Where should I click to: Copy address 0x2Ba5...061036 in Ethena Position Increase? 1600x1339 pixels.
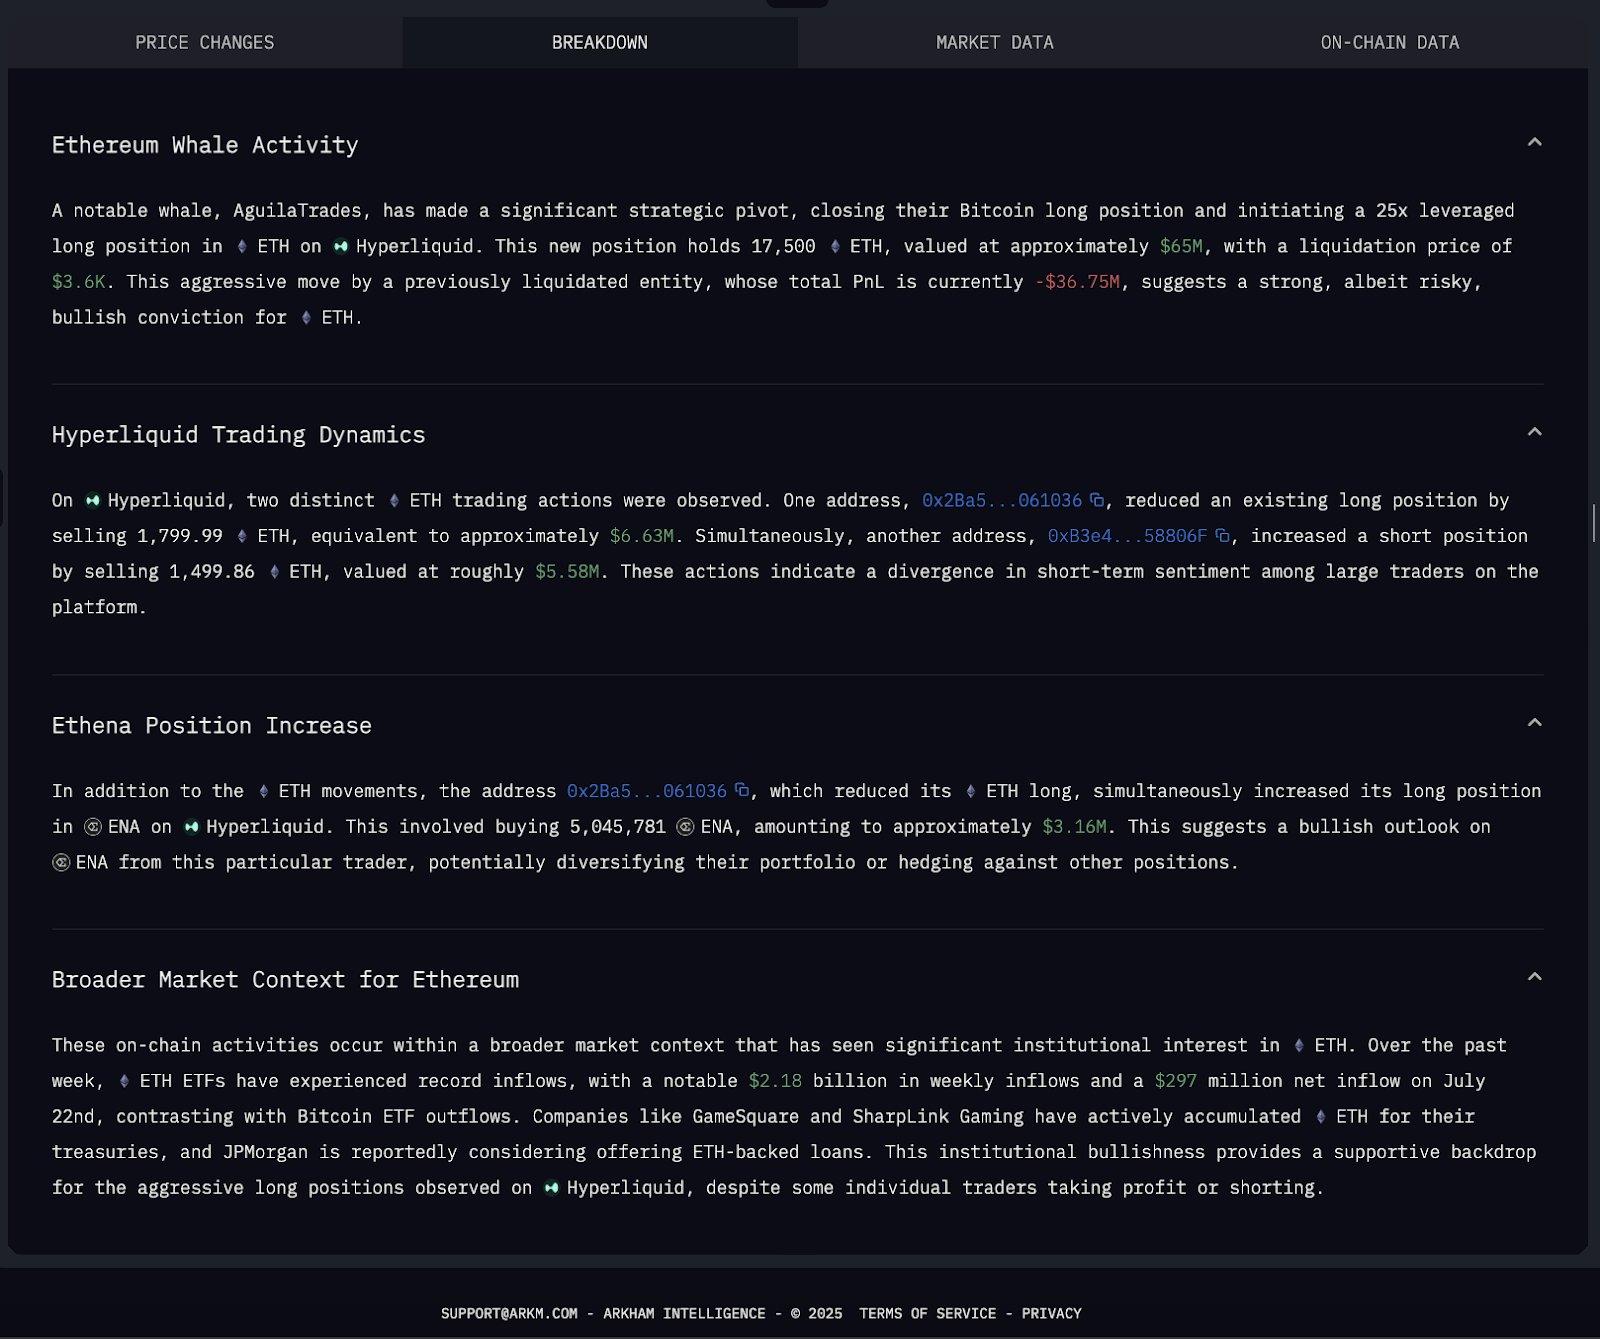tap(742, 790)
